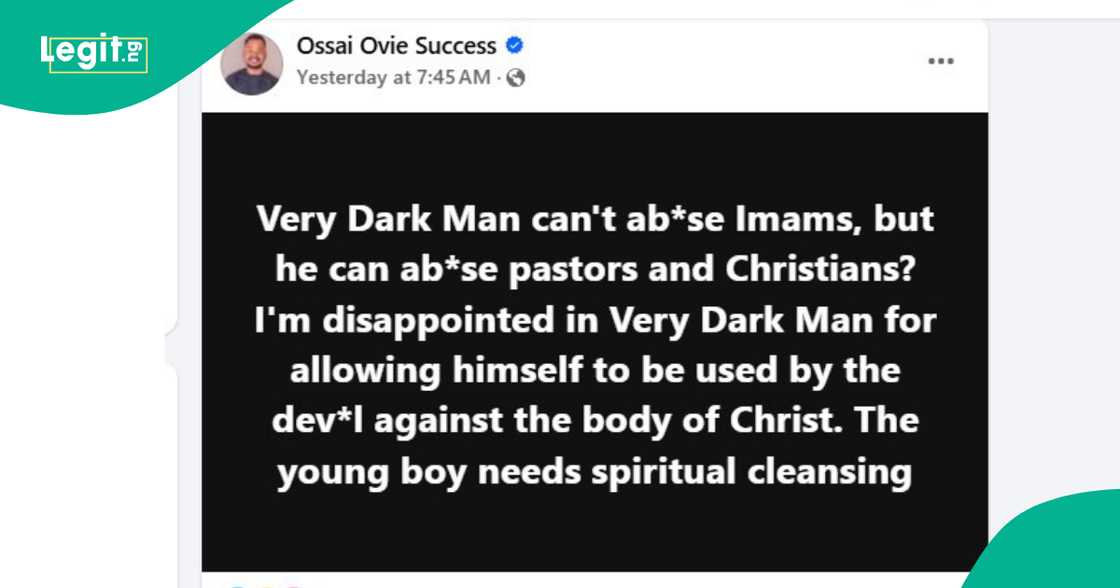Open the Ossai Ovie Success profile name
The image size is (1120, 588).
[x=396, y=46]
